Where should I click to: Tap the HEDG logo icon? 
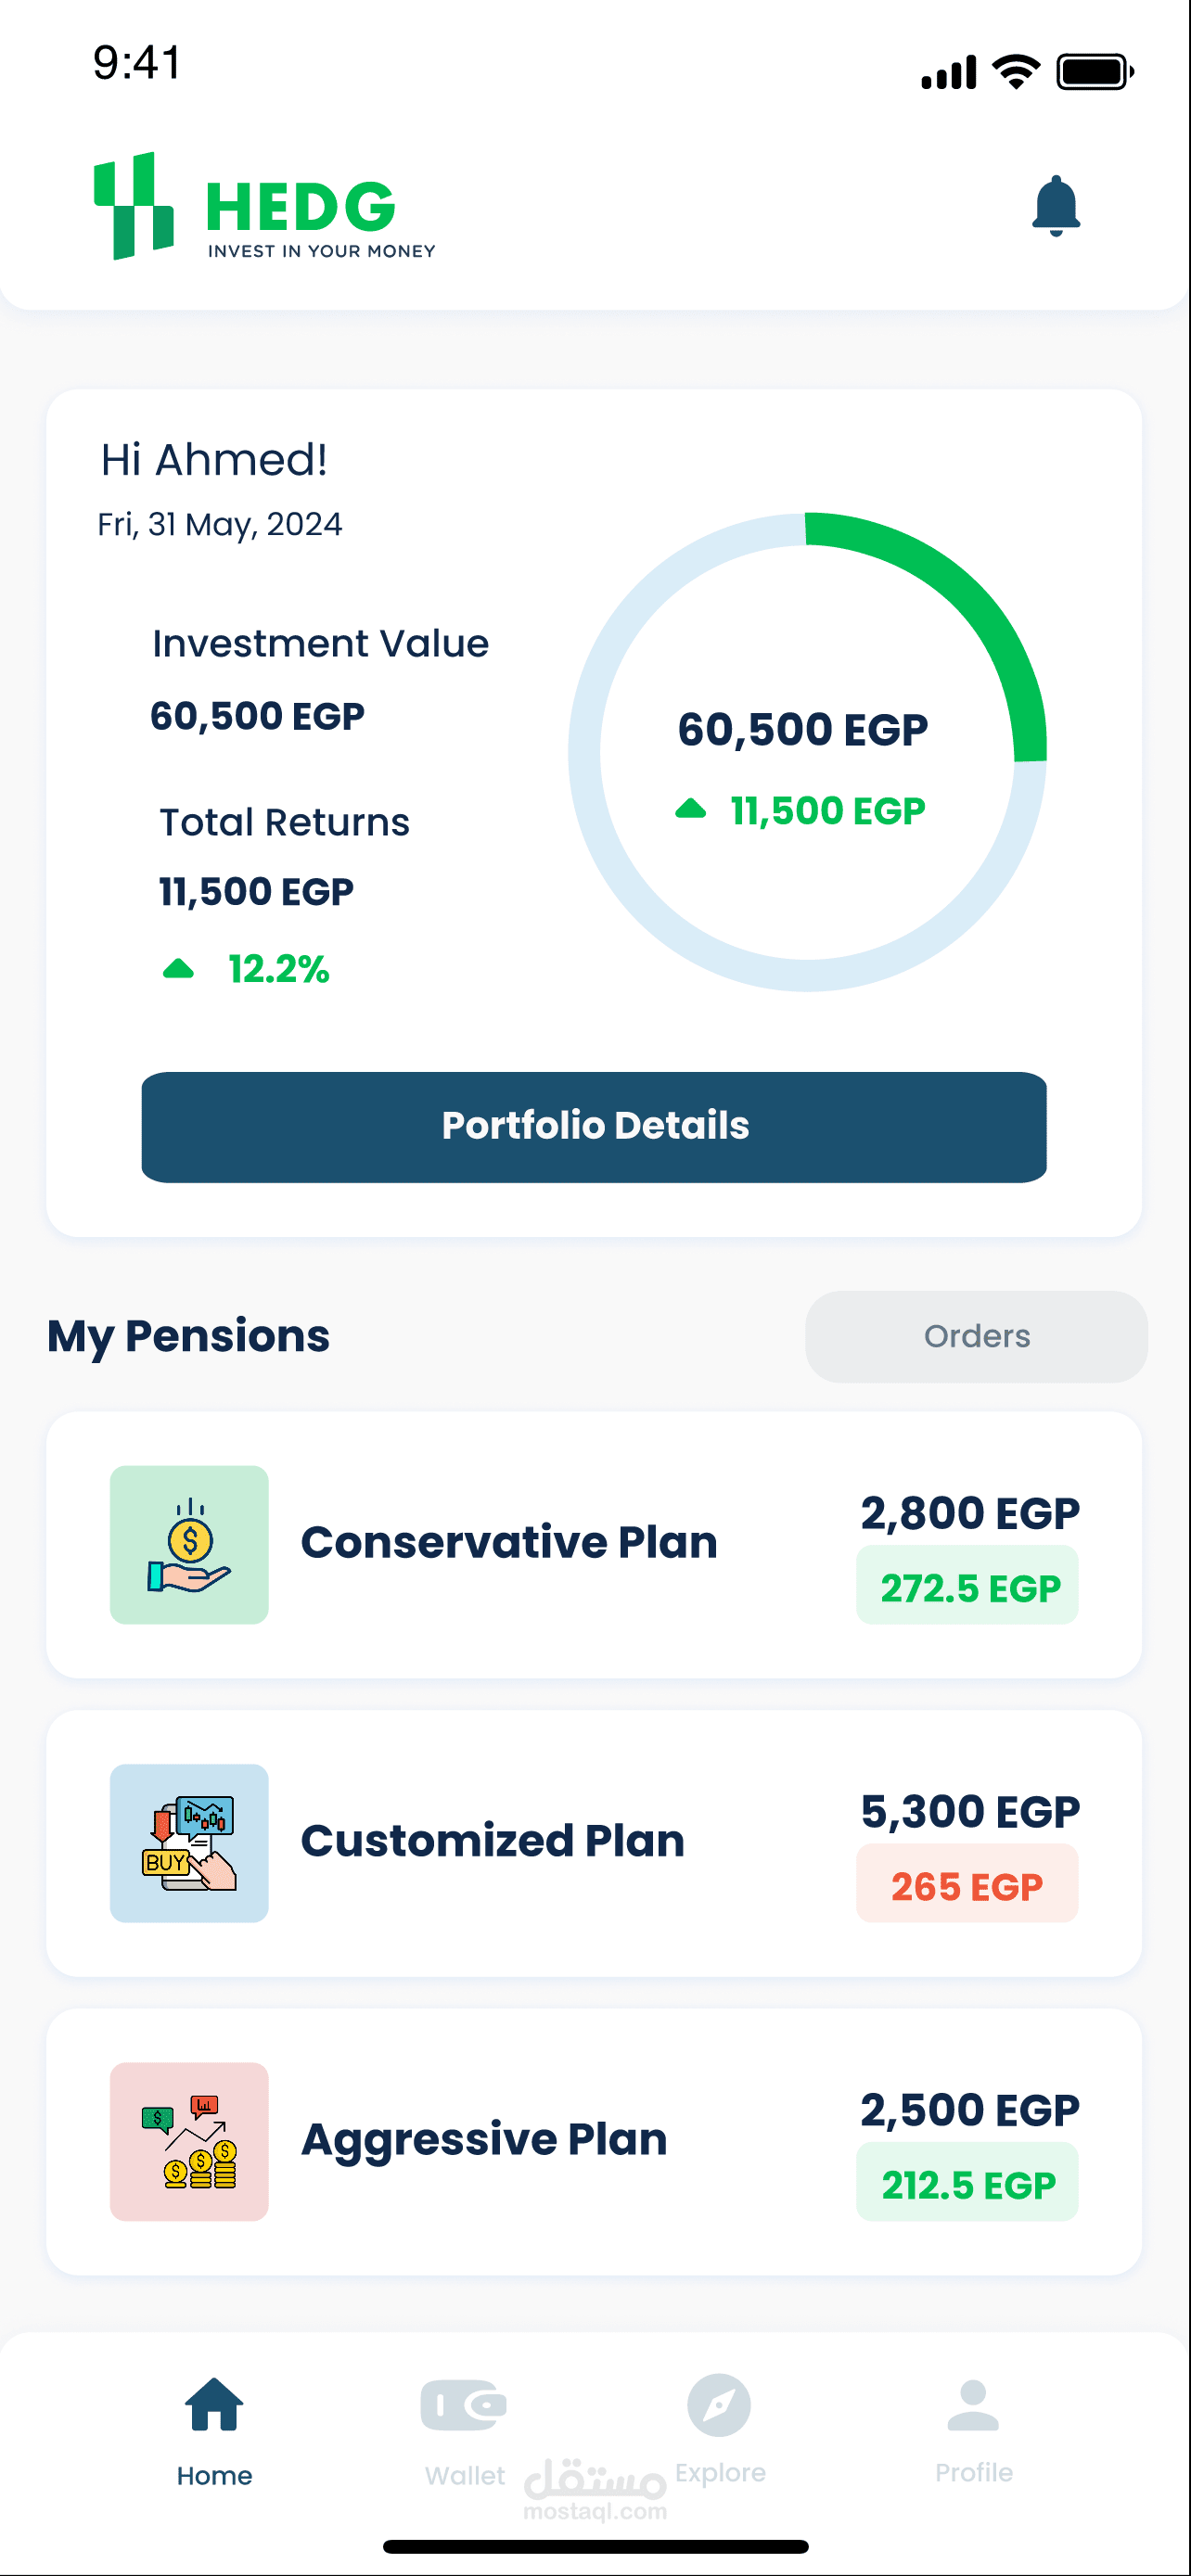pos(134,207)
